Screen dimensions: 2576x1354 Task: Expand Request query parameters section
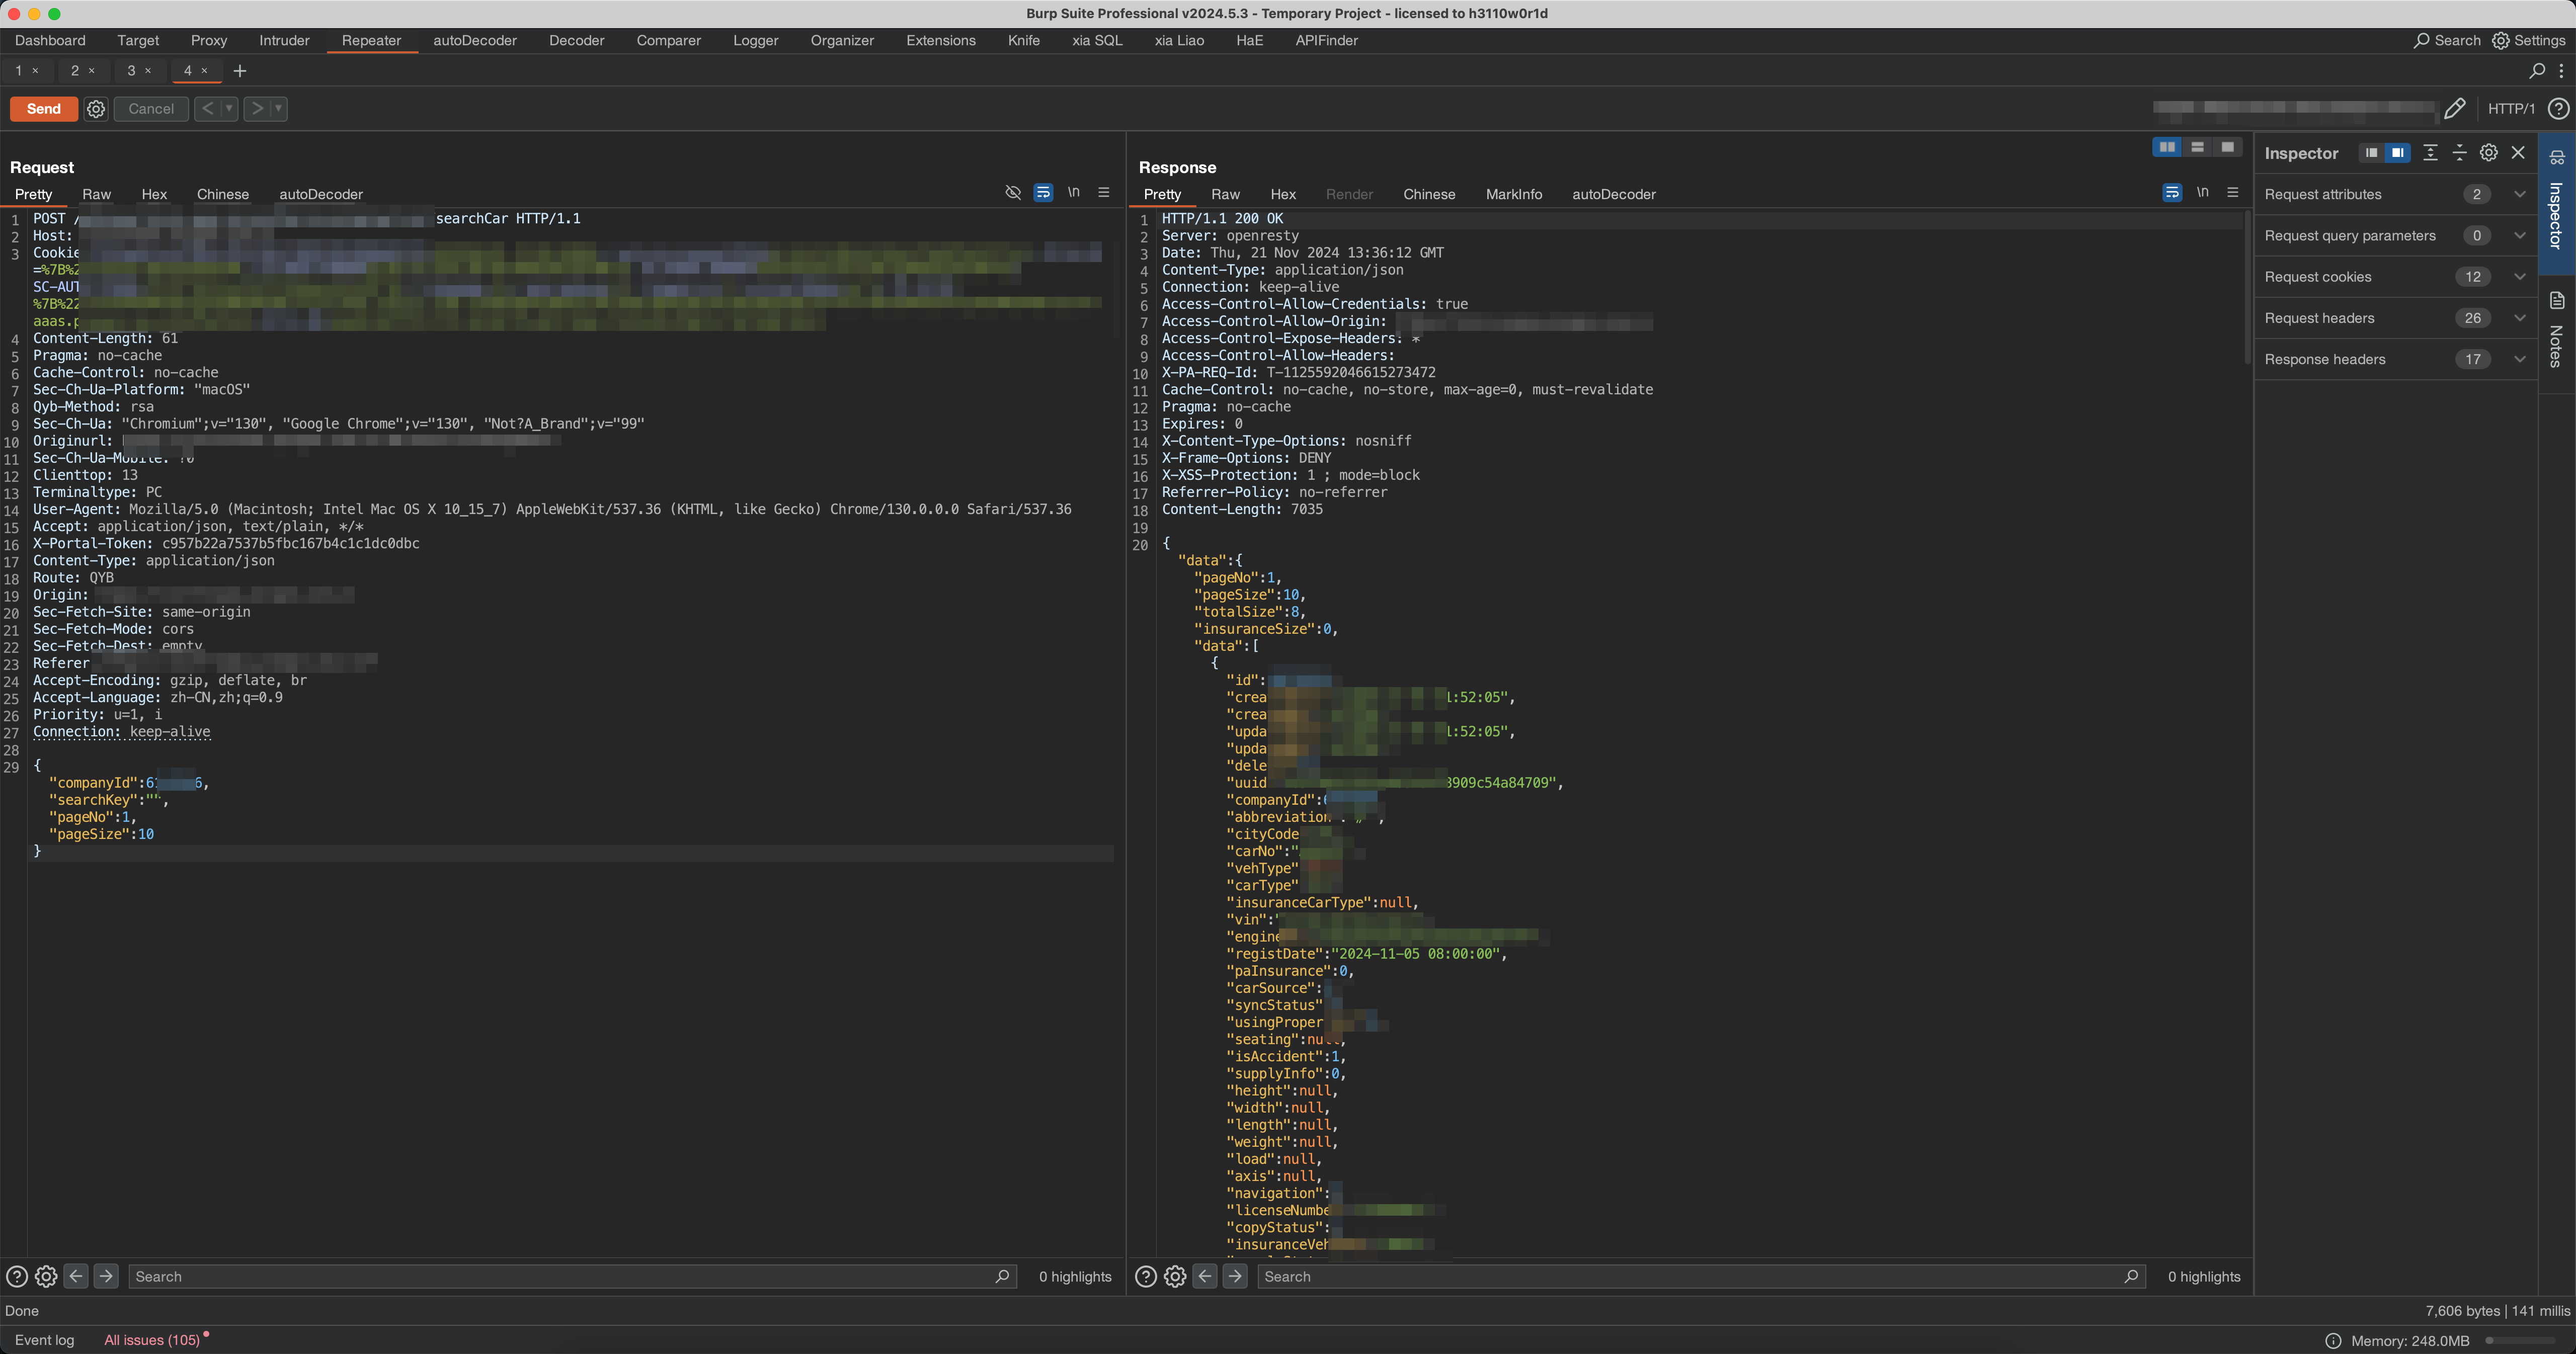2396,235
